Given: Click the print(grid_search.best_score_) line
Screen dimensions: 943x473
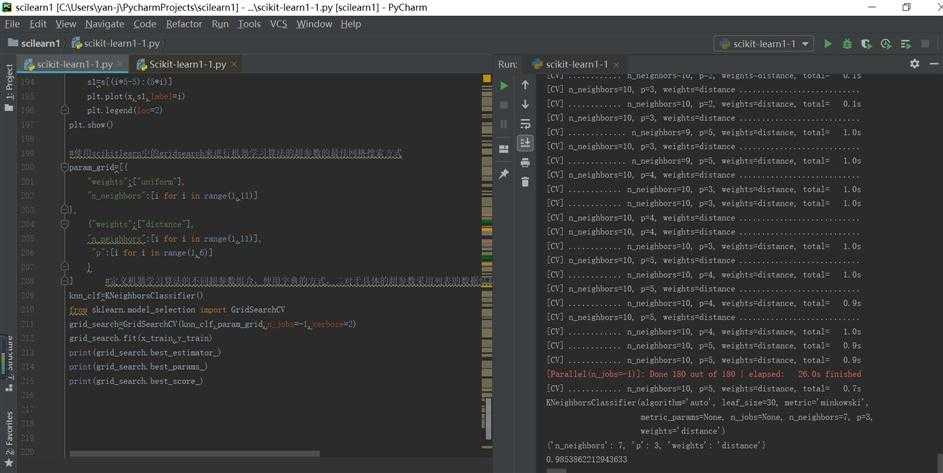Looking at the screenshot, I should tap(135, 381).
